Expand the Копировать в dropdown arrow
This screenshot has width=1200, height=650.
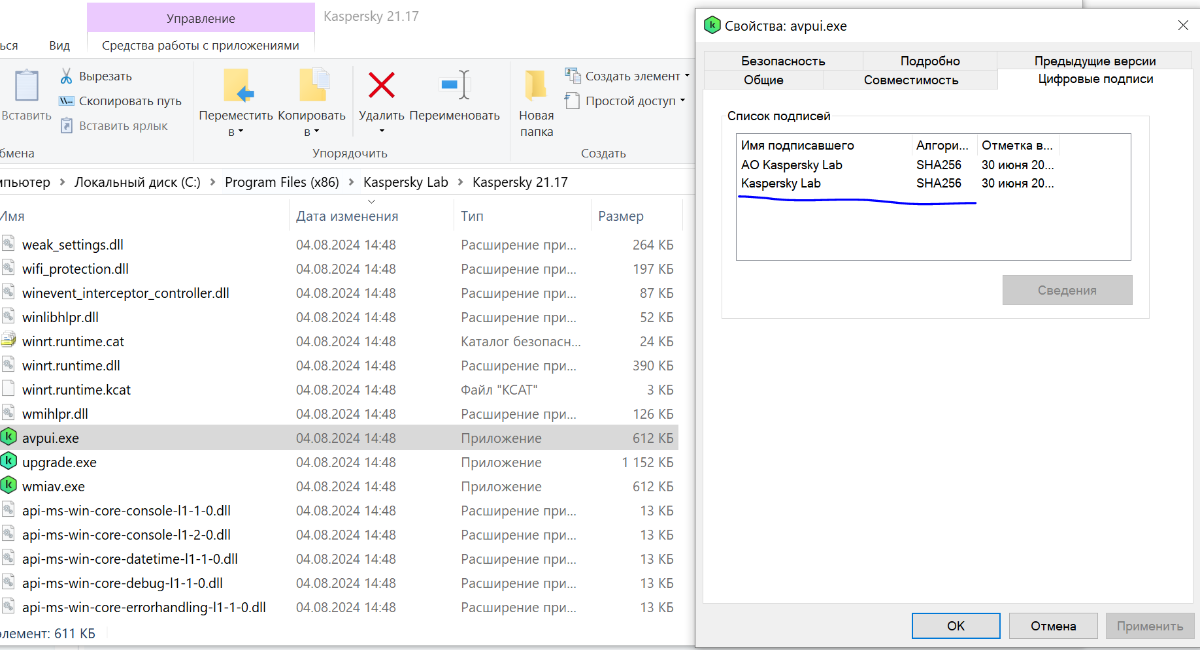point(317,131)
